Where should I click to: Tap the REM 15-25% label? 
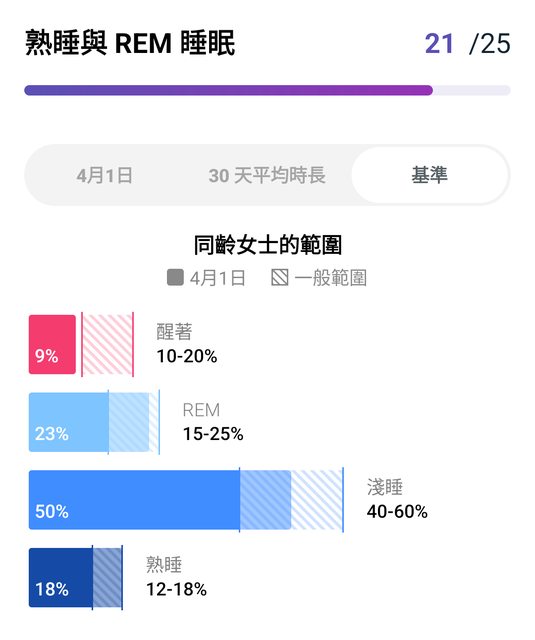point(213,422)
